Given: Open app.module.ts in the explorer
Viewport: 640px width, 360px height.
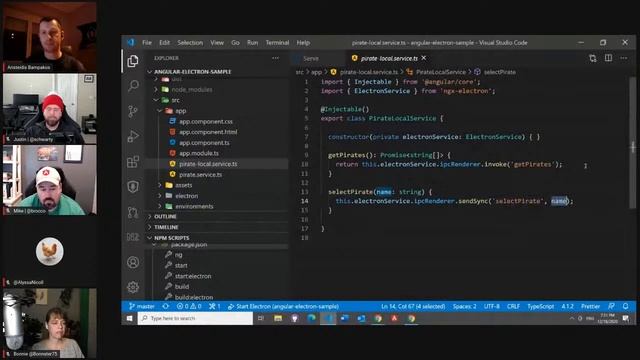Looking at the screenshot, I should [199, 153].
